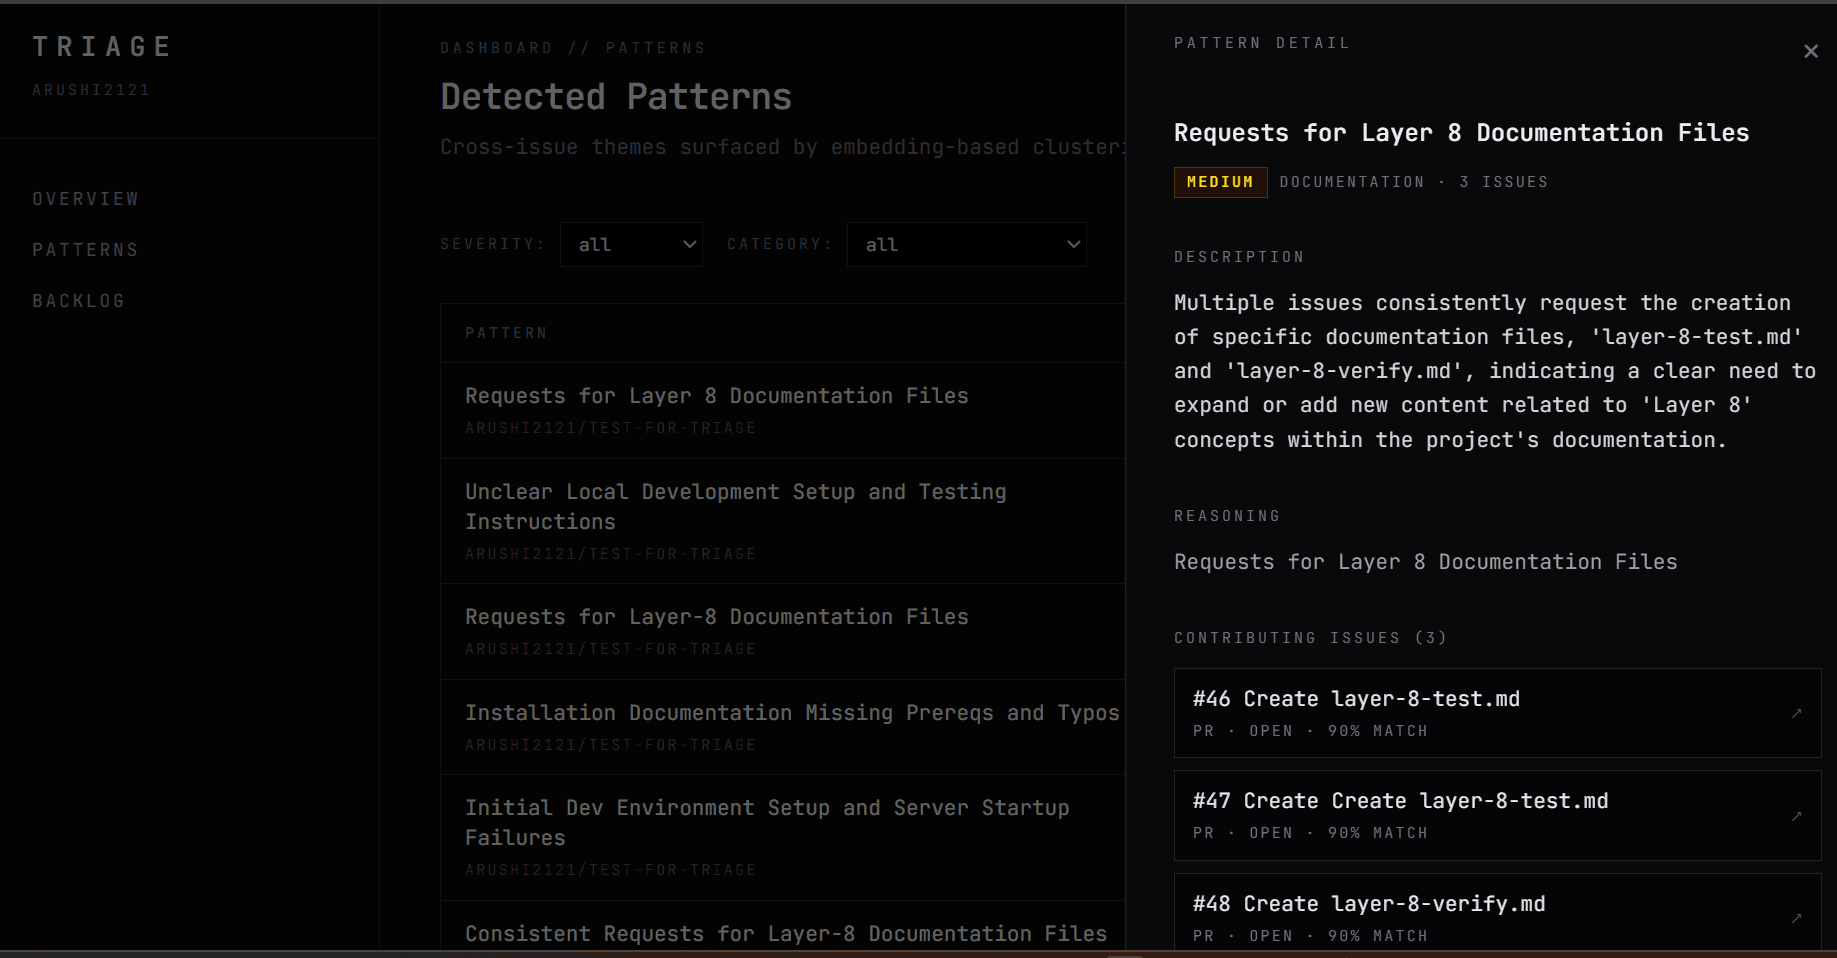Image resolution: width=1837 pixels, height=958 pixels.
Task: Select pattern Requests for Layer 8 Documentation Files
Action: click(x=783, y=410)
